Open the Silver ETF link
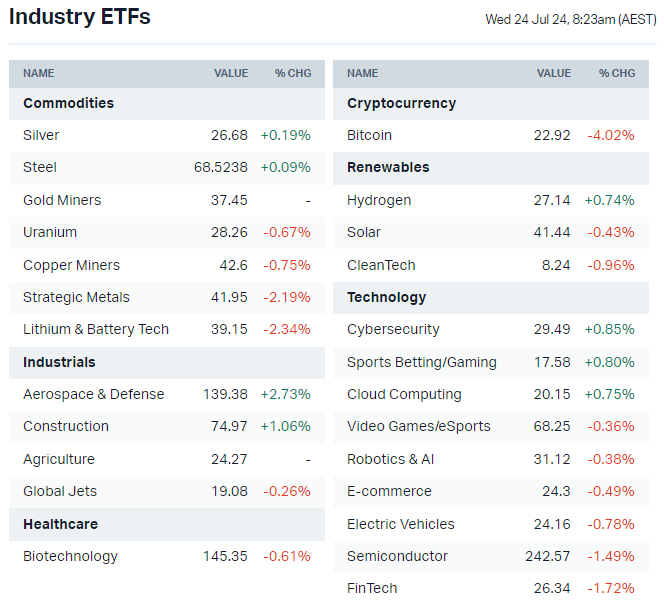 tap(41, 135)
